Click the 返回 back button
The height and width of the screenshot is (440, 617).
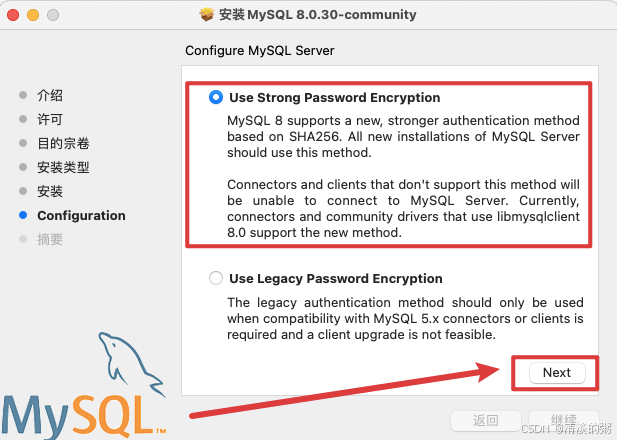click(x=486, y=421)
